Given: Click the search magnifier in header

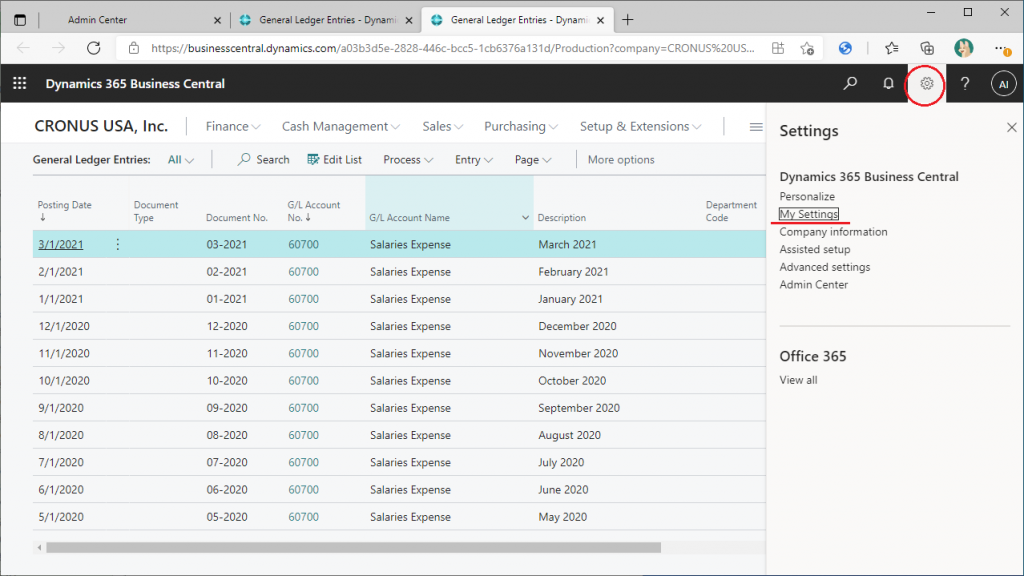Looking at the screenshot, I should point(850,84).
